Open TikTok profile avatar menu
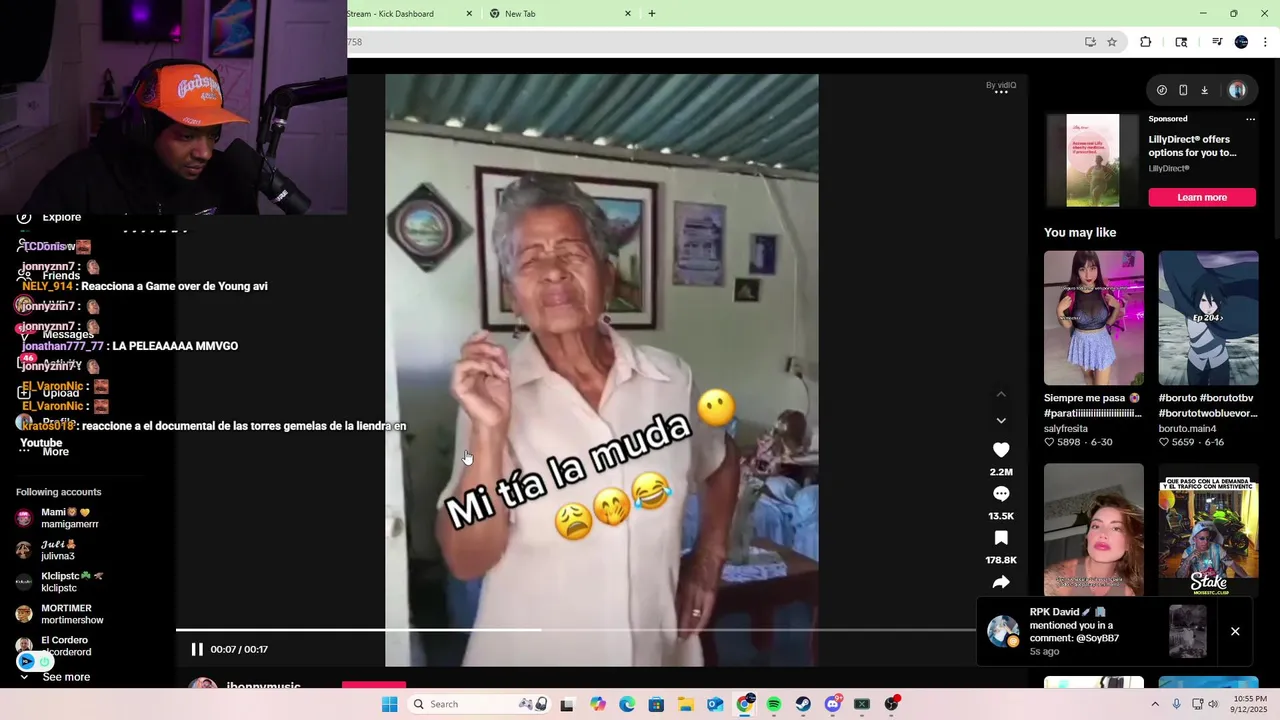The width and height of the screenshot is (1280, 720). point(1237,90)
